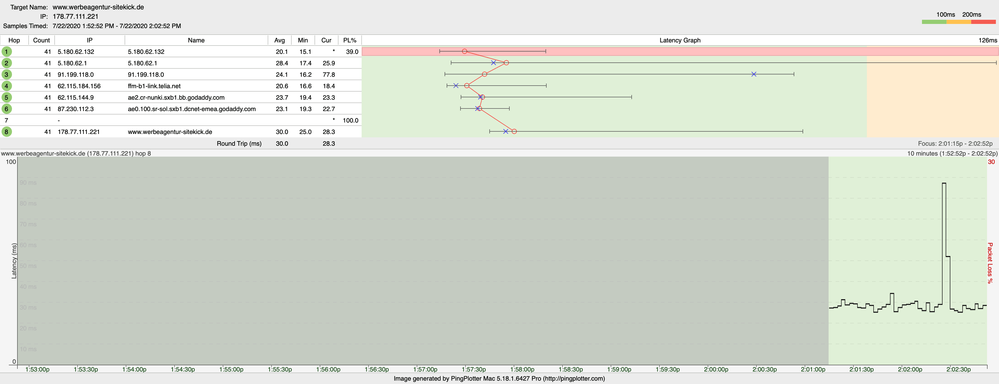Sort by the Count column header
Screen dimensions: 999x384
[41, 39]
